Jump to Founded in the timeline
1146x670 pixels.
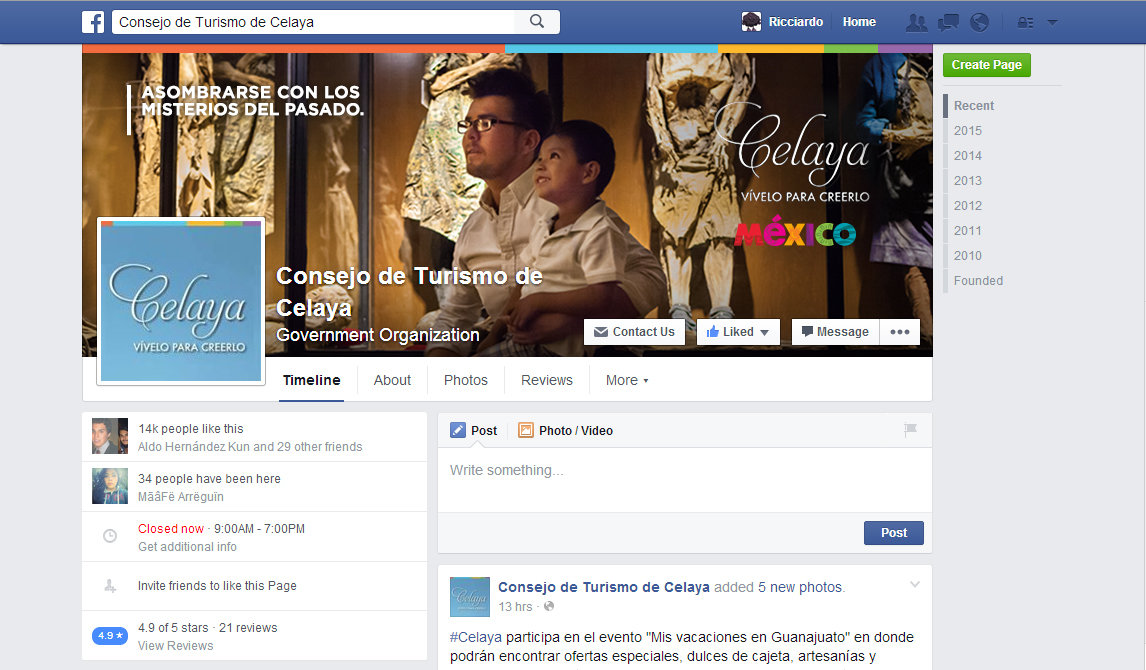978,281
